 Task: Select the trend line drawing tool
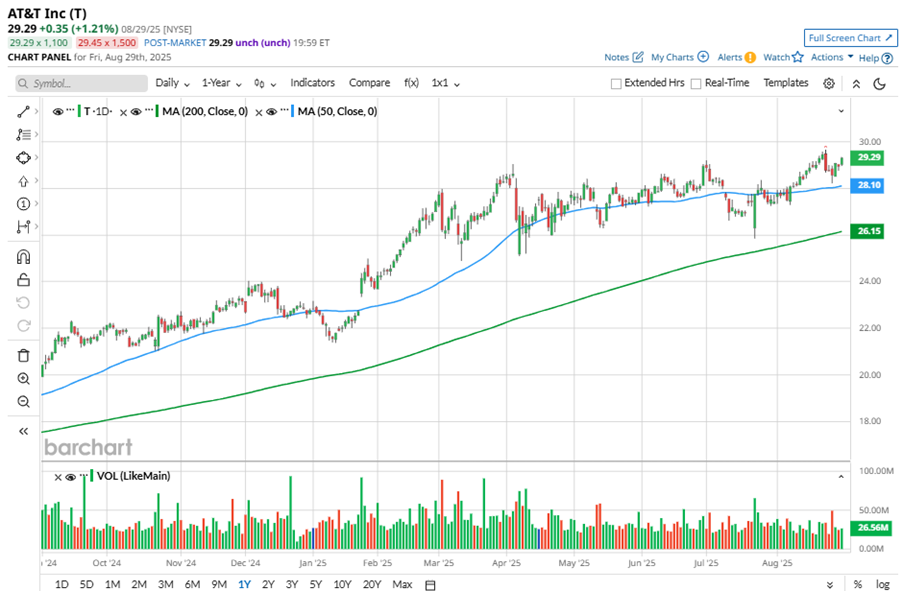click(x=23, y=112)
